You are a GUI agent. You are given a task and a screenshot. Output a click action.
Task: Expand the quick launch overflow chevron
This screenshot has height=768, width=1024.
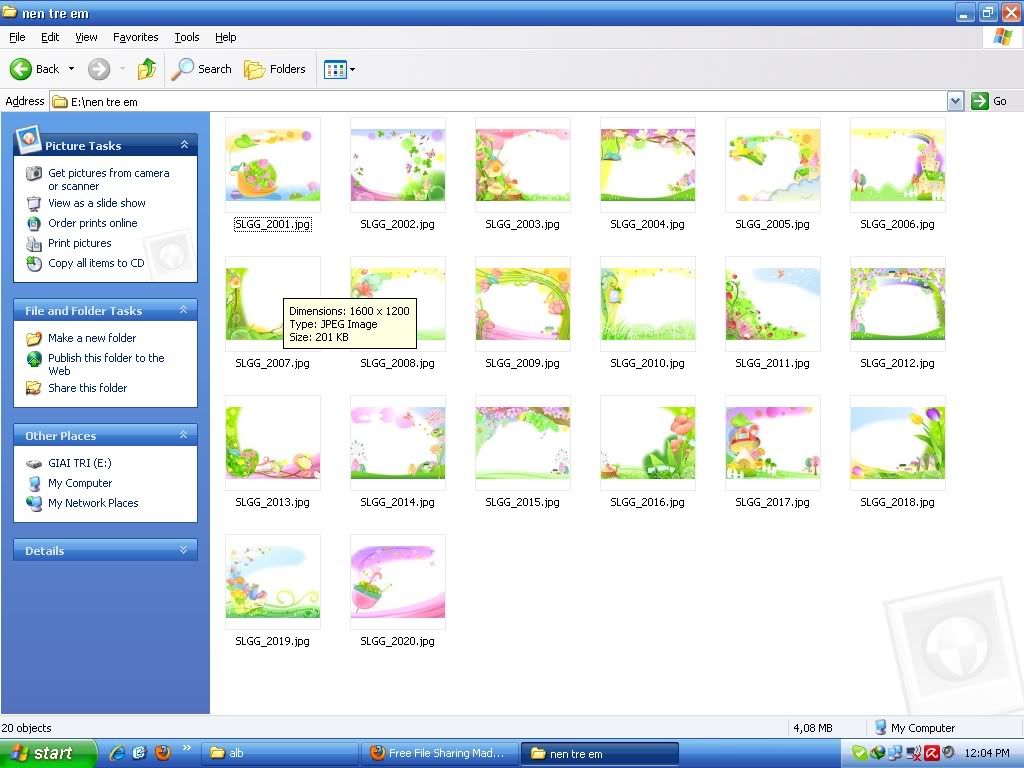pyautogui.click(x=187, y=748)
